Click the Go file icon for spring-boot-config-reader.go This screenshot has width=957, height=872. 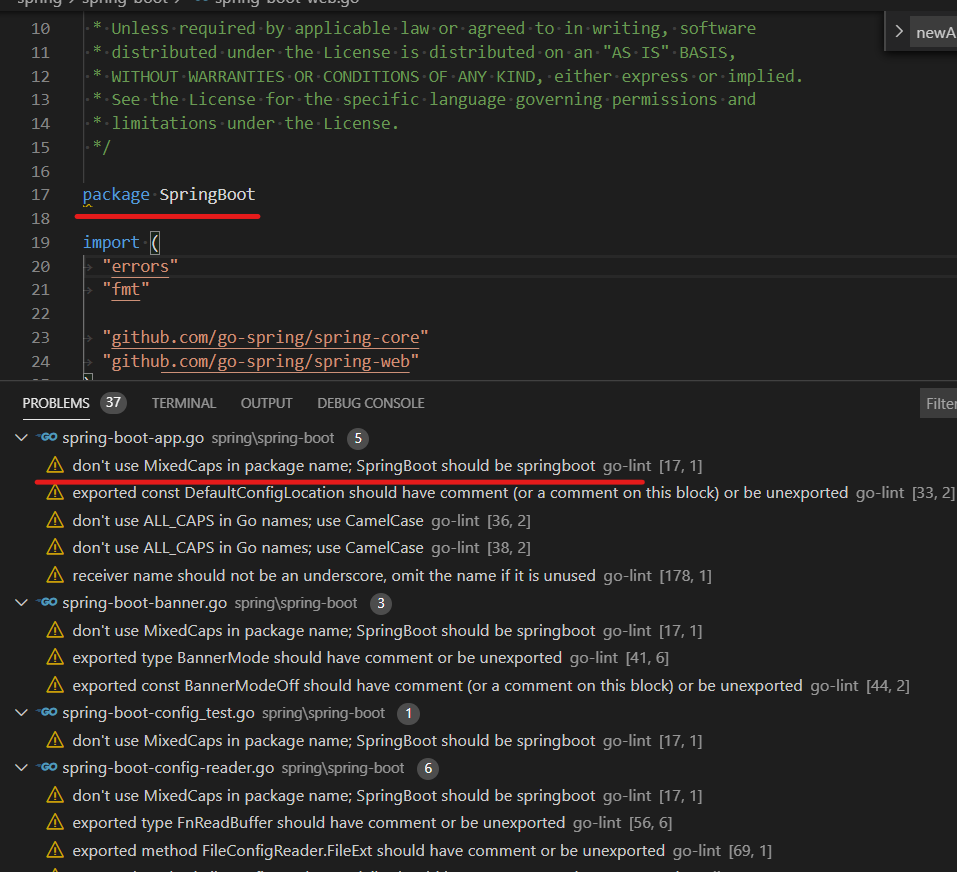tap(47, 767)
